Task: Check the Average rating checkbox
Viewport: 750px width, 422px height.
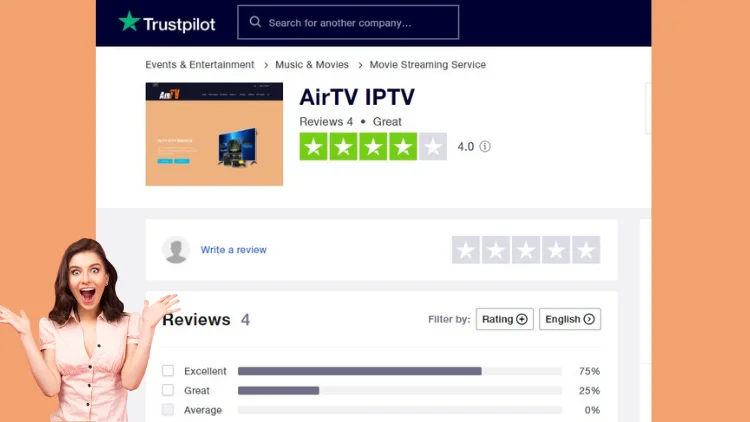Action: [168, 410]
